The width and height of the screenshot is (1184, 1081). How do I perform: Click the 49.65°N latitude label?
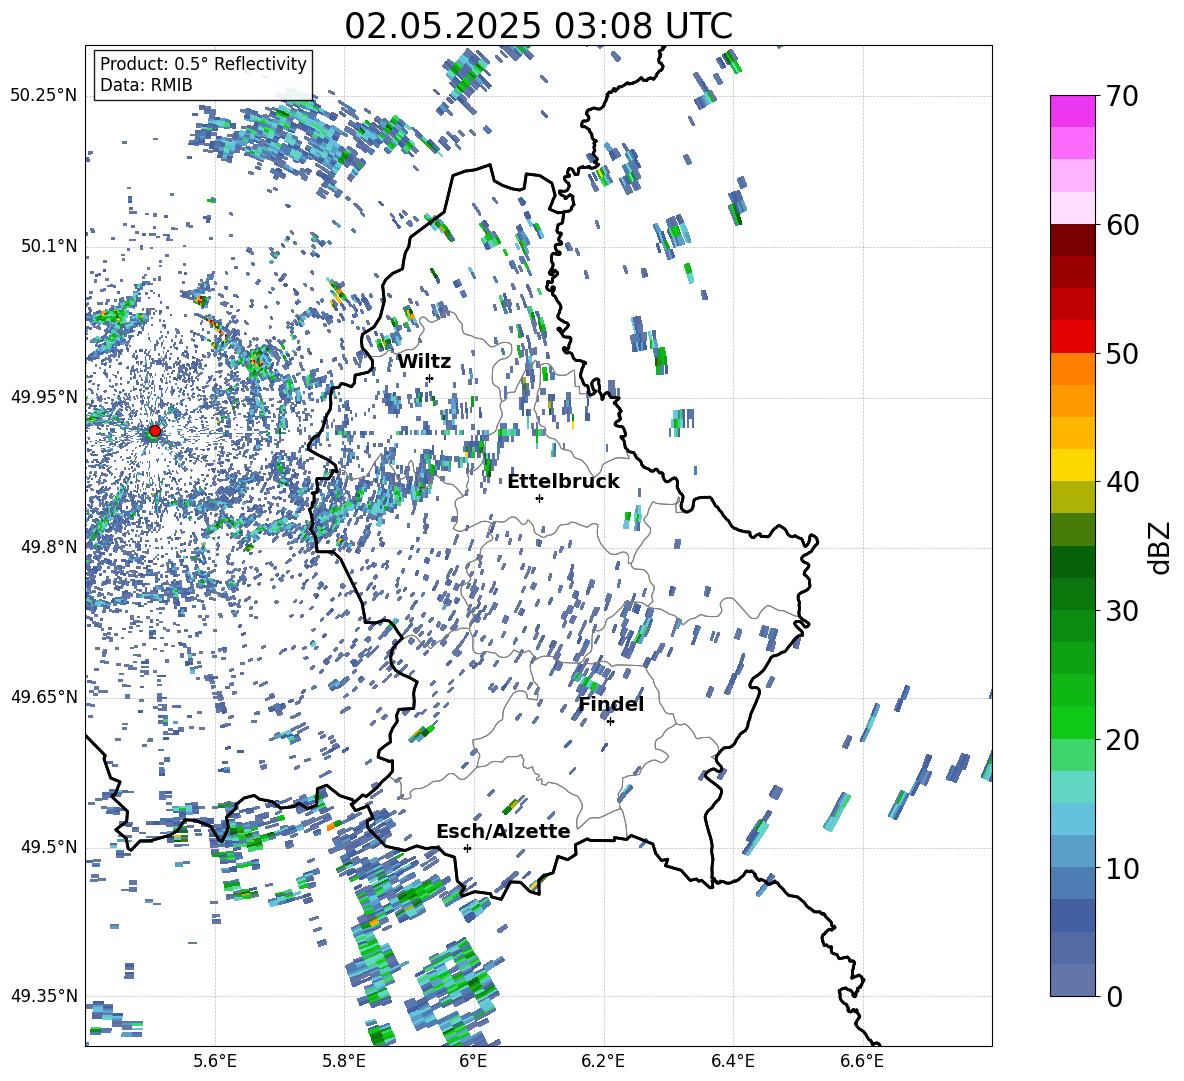click(x=44, y=696)
